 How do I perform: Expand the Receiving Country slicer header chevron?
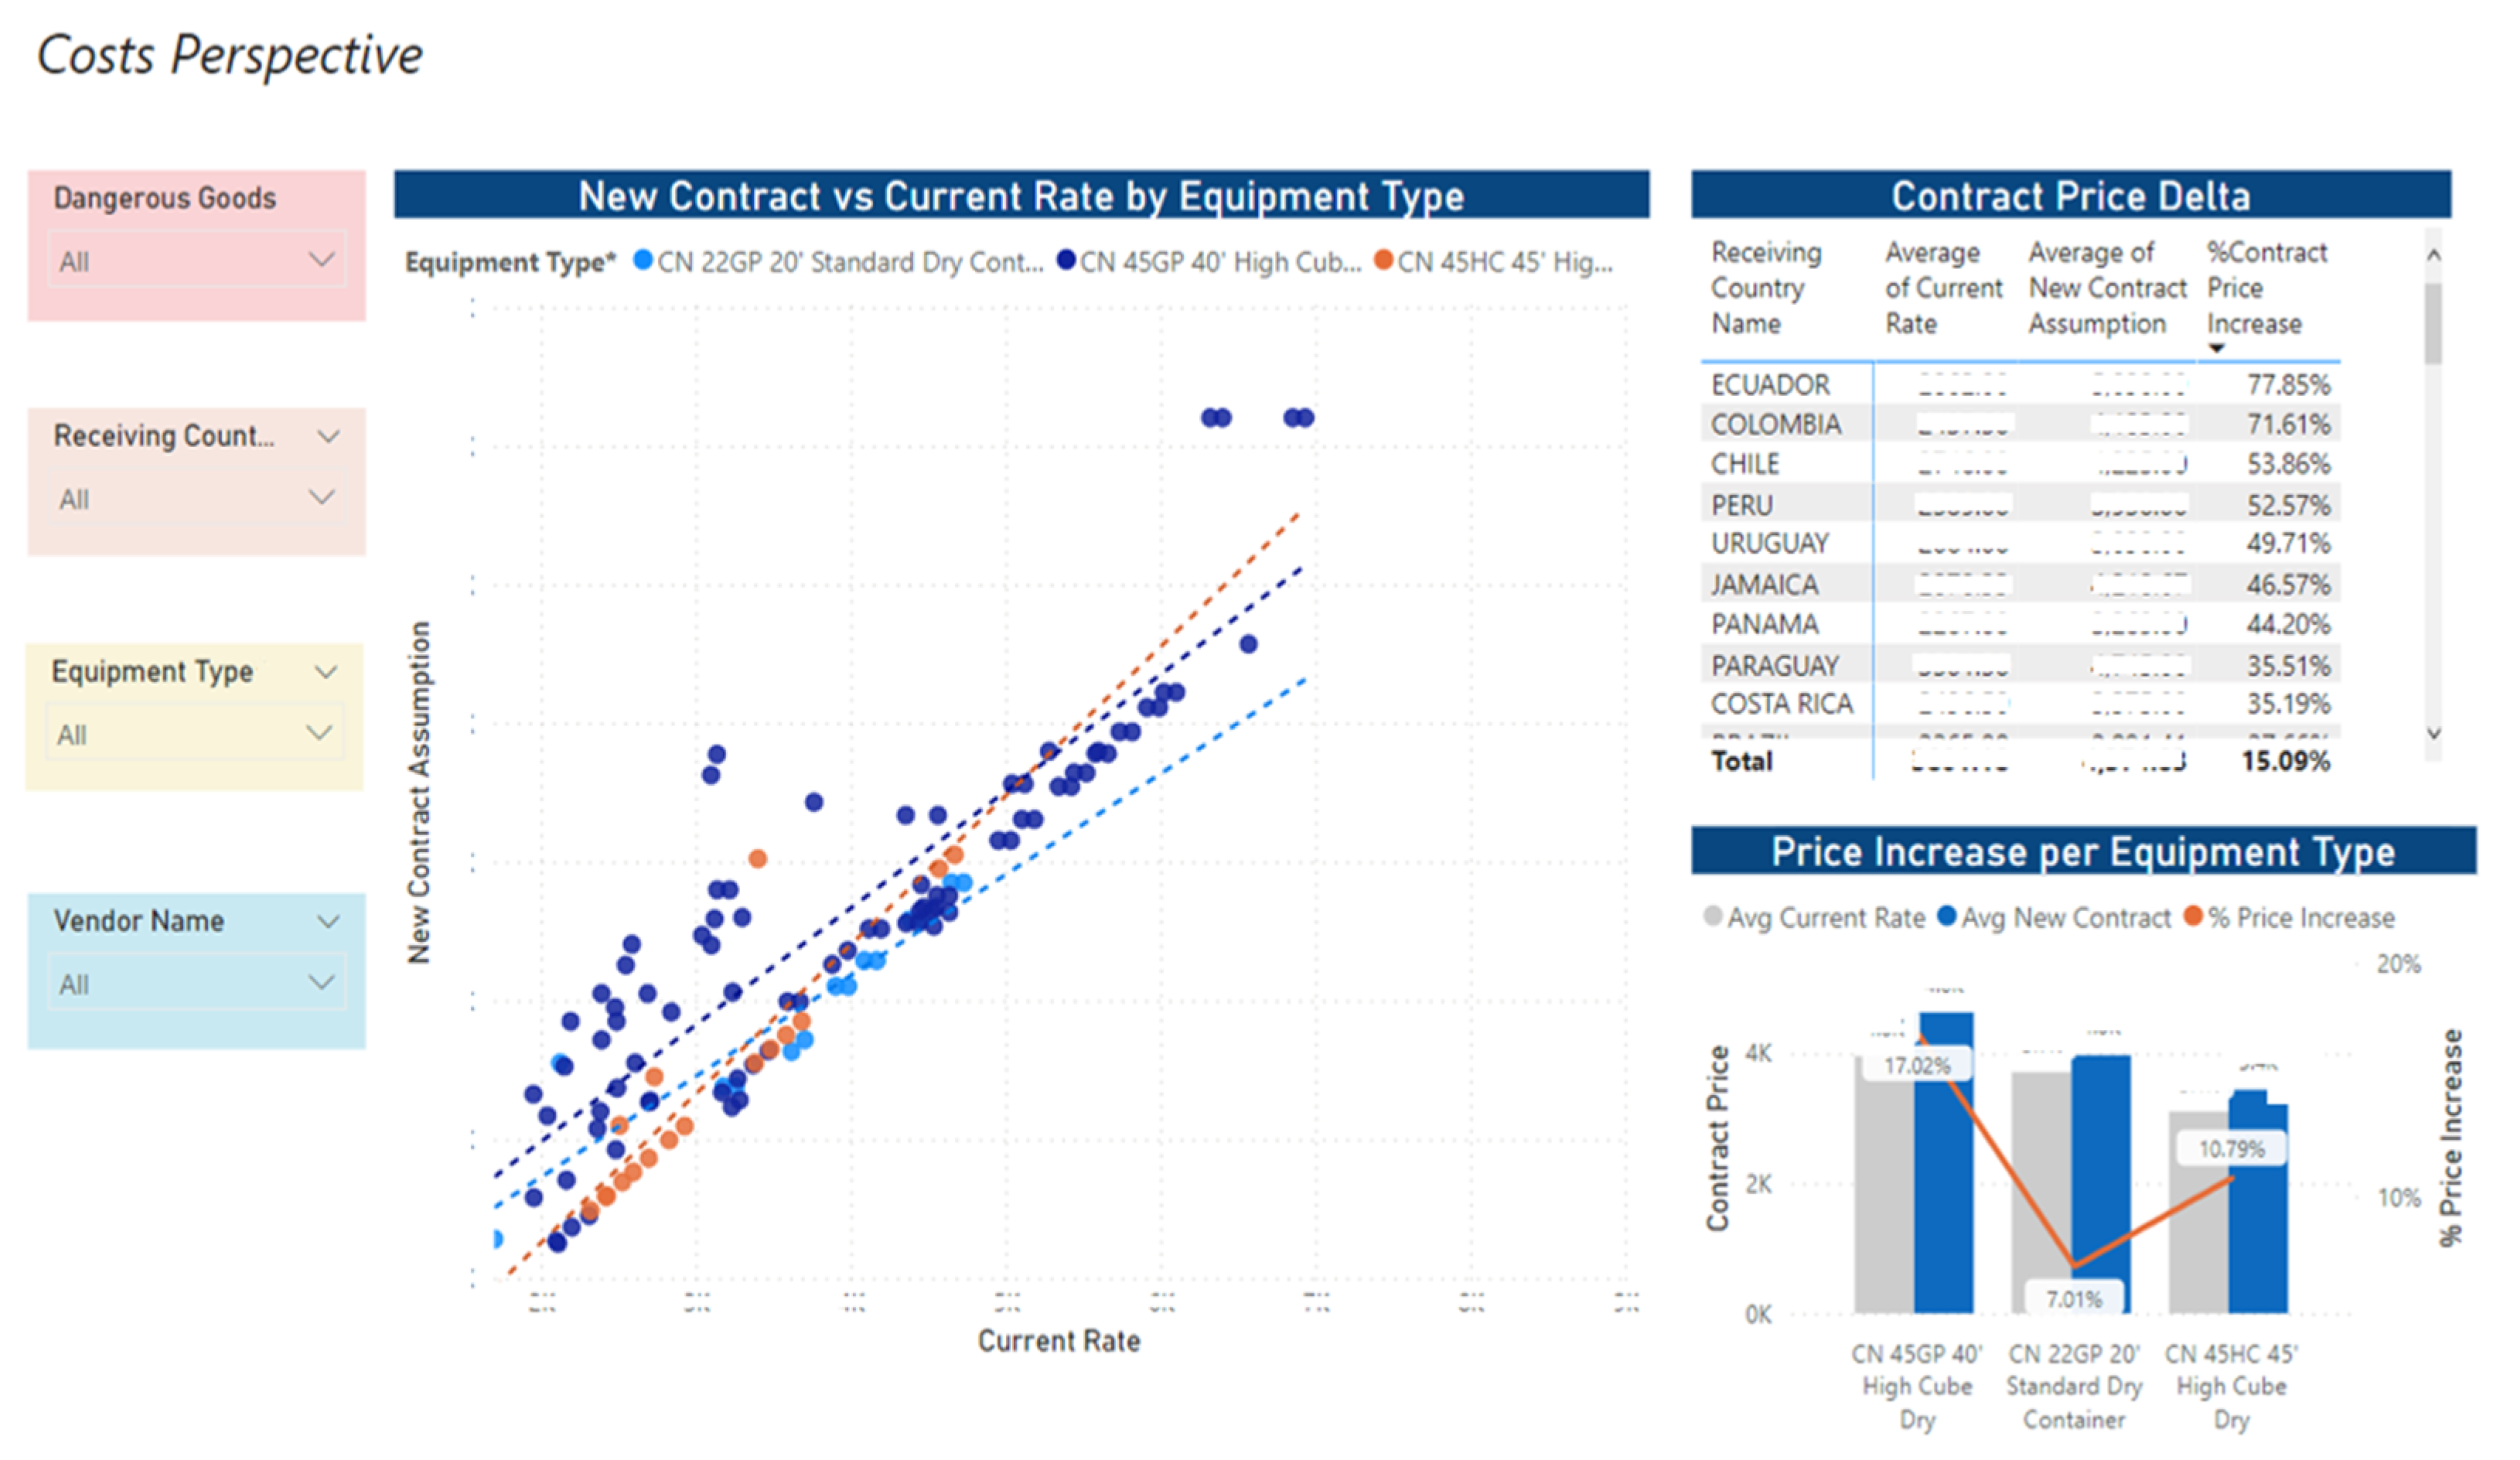pyautogui.click(x=328, y=437)
